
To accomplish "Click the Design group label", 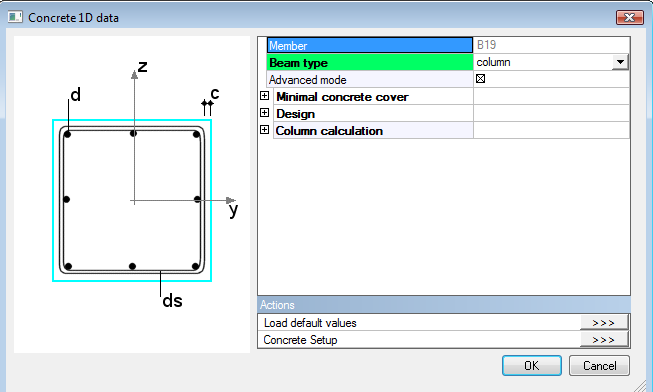I will [x=295, y=114].
